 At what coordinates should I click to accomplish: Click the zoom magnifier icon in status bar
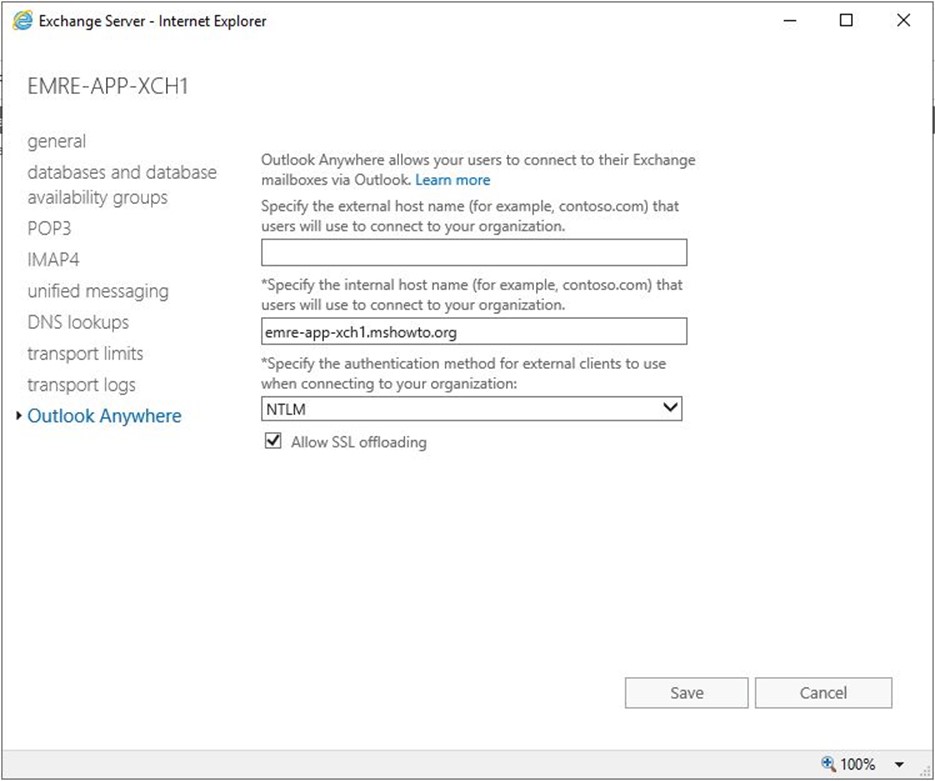coord(828,763)
